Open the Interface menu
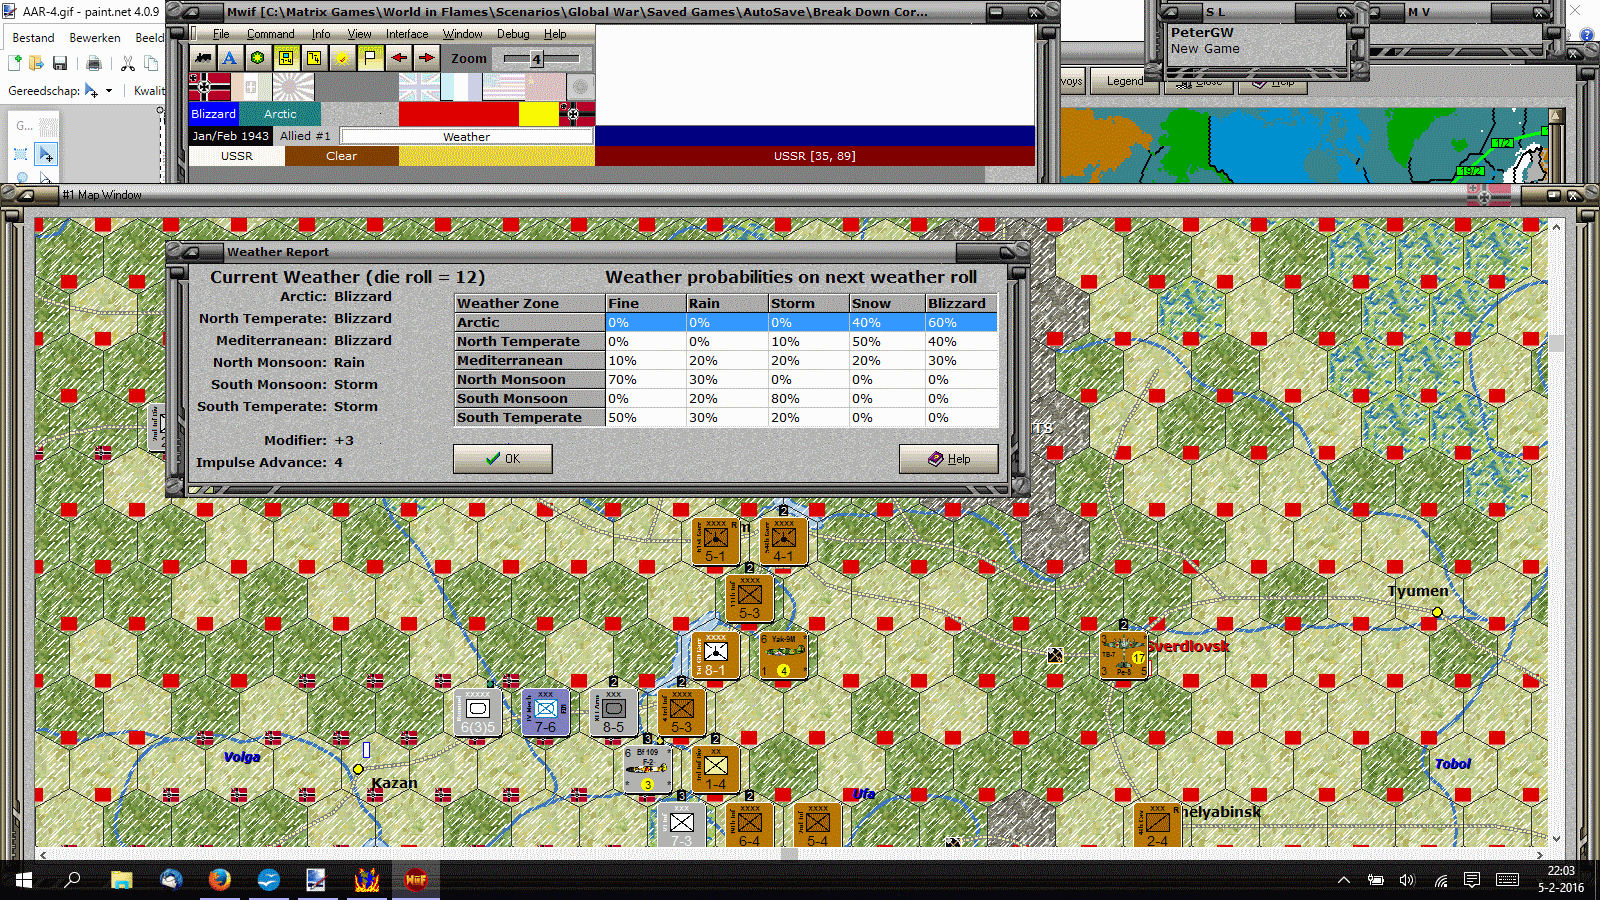Viewport: 1600px width, 900px height. click(x=407, y=34)
